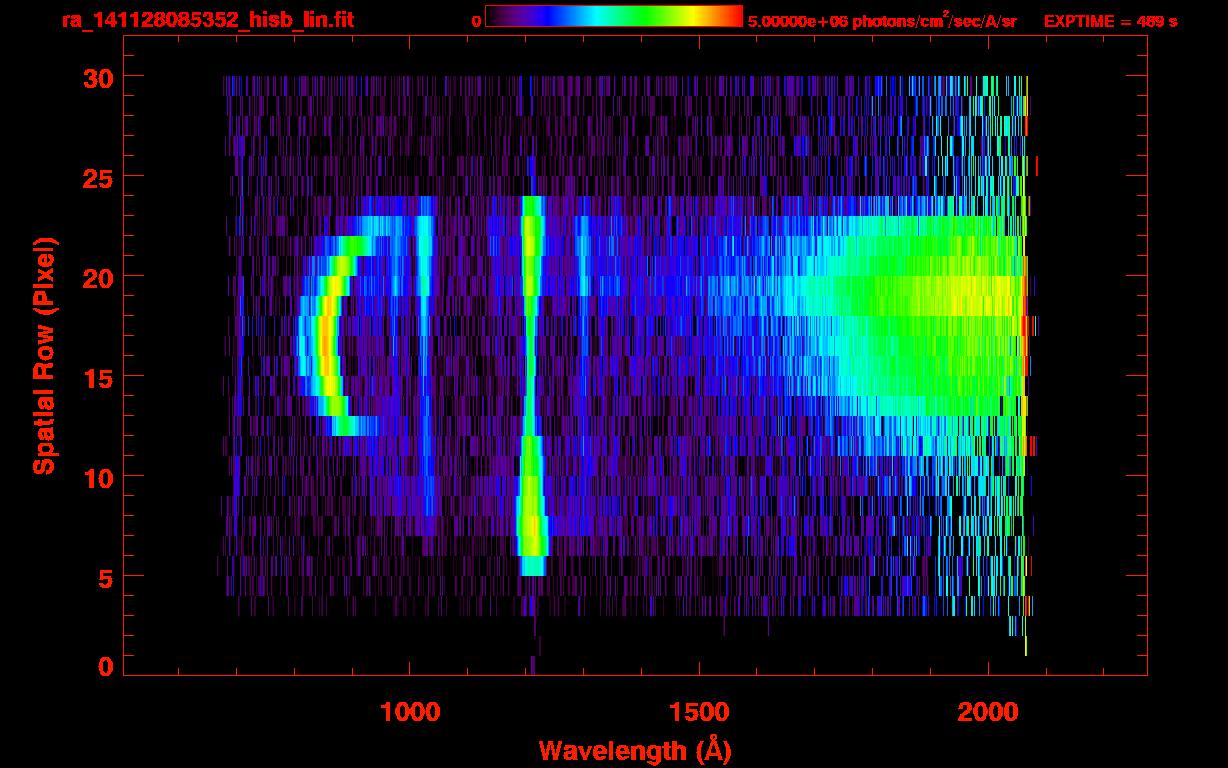This screenshot has height=768, width=1228.
Task: Click the y-axis tick label 5
Action: 105,577
